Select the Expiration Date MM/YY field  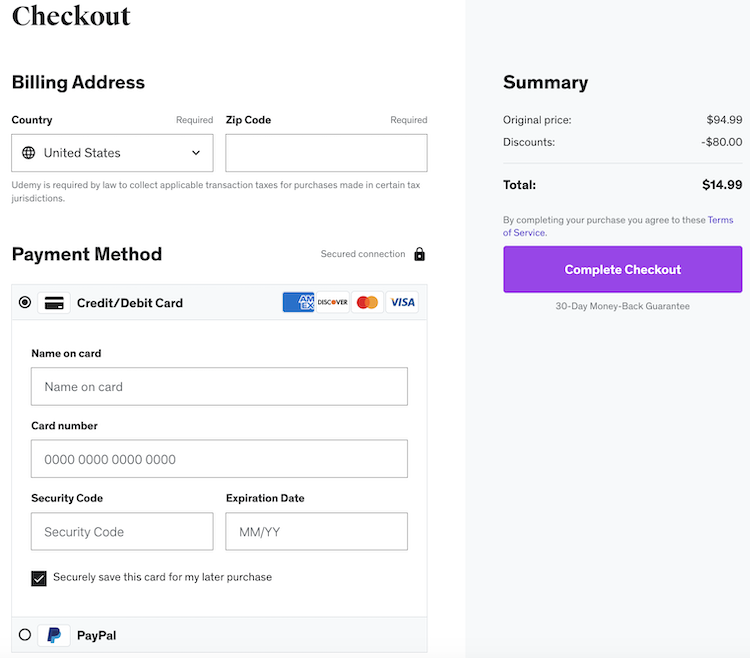pyautogui.click(x=316, y=532)
